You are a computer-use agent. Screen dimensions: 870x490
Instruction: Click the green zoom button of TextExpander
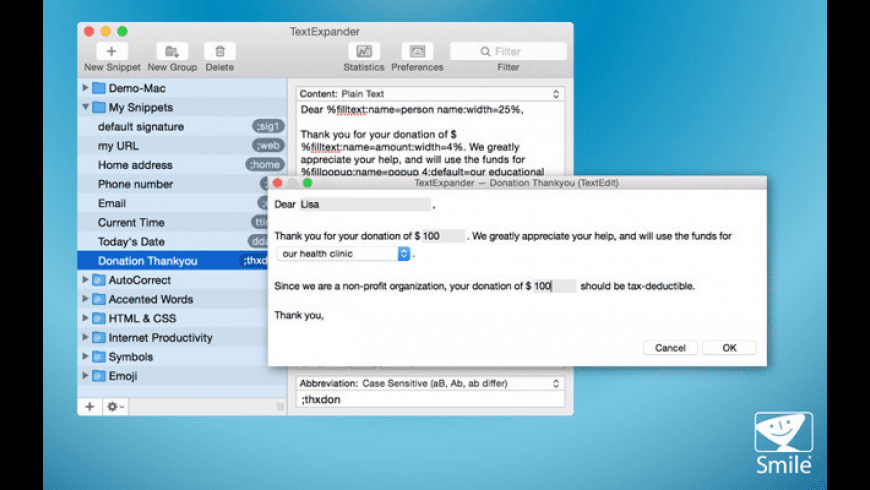[122, 31]
